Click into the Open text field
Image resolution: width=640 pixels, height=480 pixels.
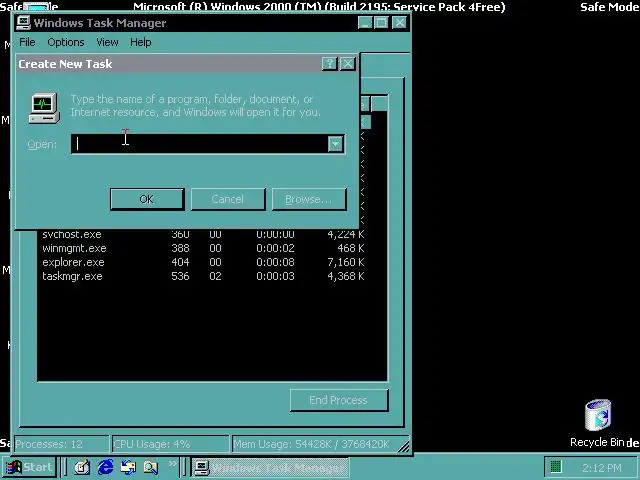[x=200, y=144]
